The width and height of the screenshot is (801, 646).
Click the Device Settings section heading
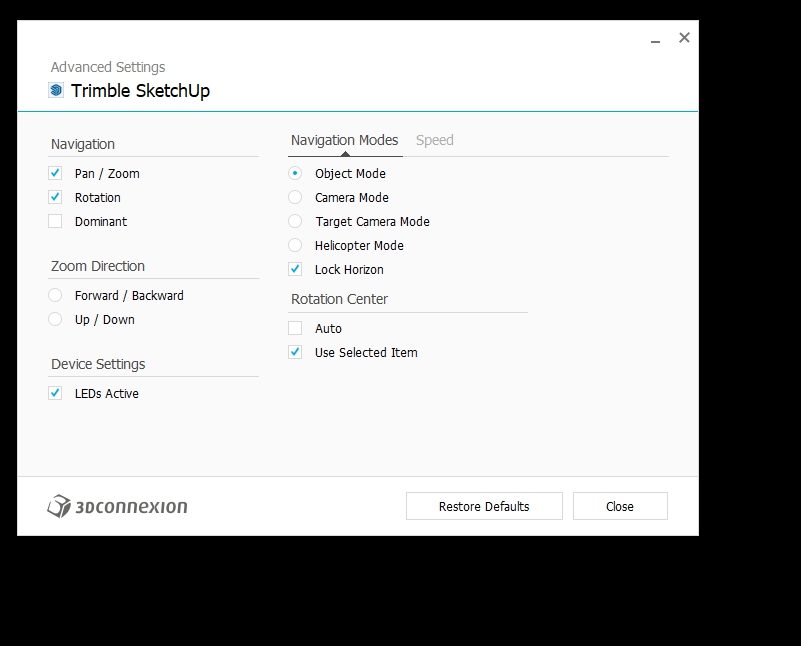(x=98, y=364)
